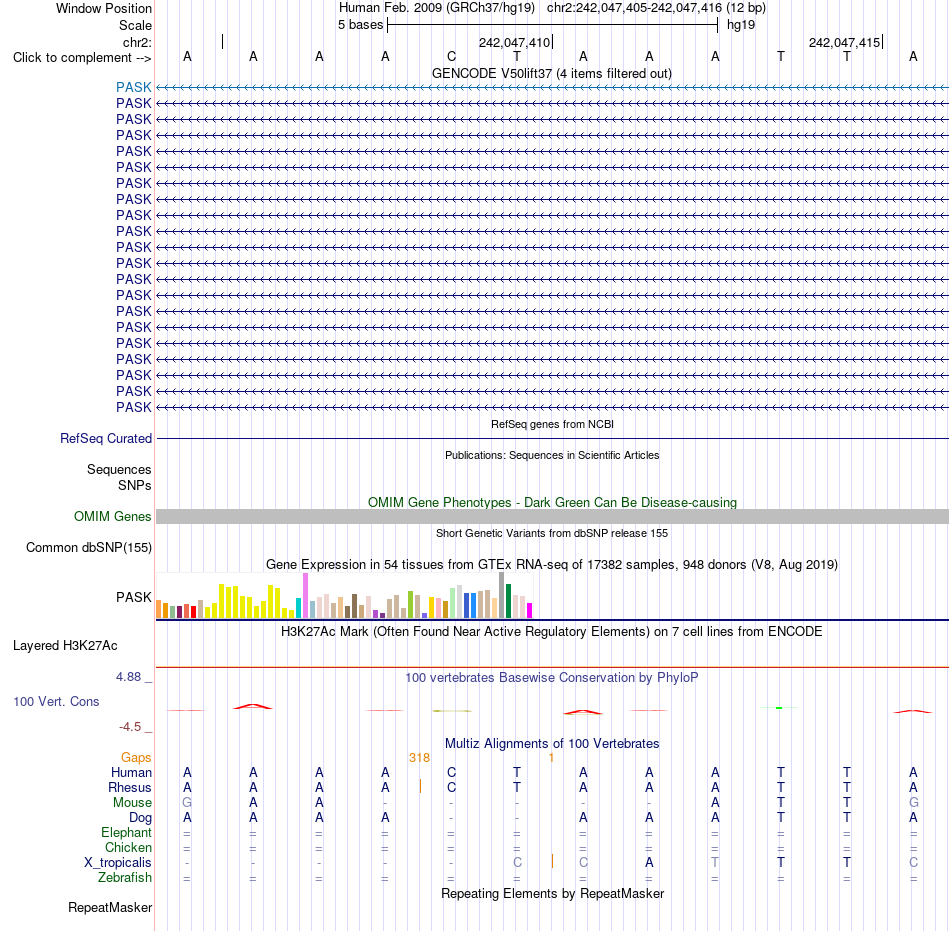This screenshot has width=950, height=931.
Task: Click the magenta last bar in GTEx chart
Action: coord(530,611)
